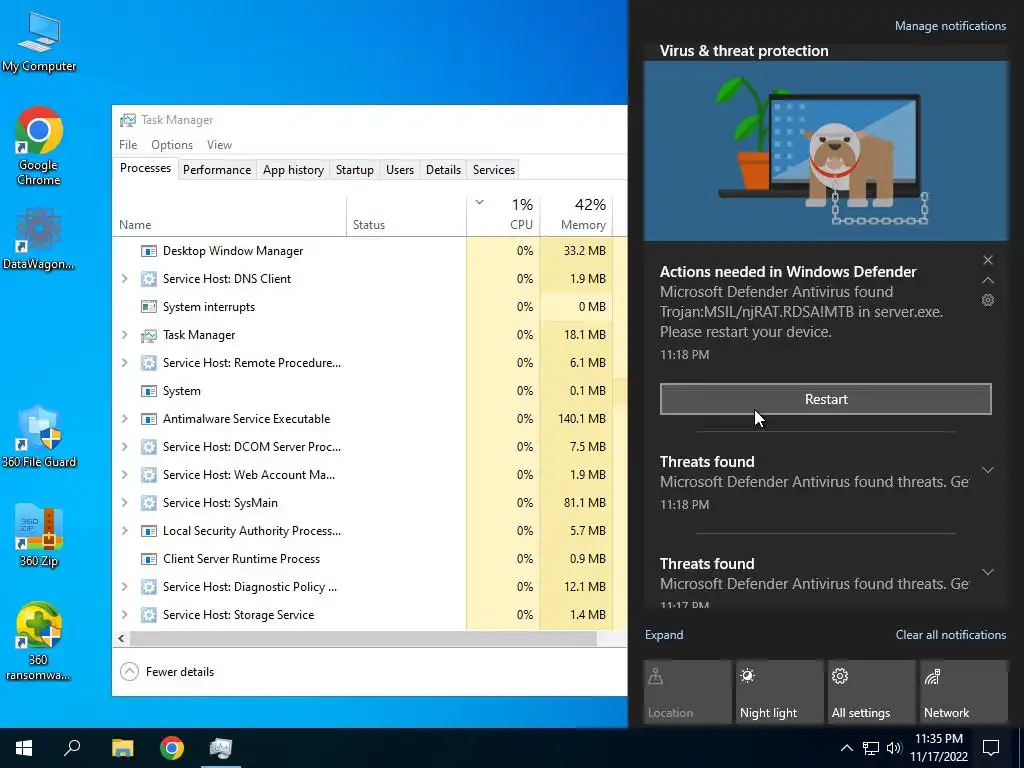This screenshot has height=768, width=1024.
Task: Open All settings quick action tile
Action: pos(872,692)
